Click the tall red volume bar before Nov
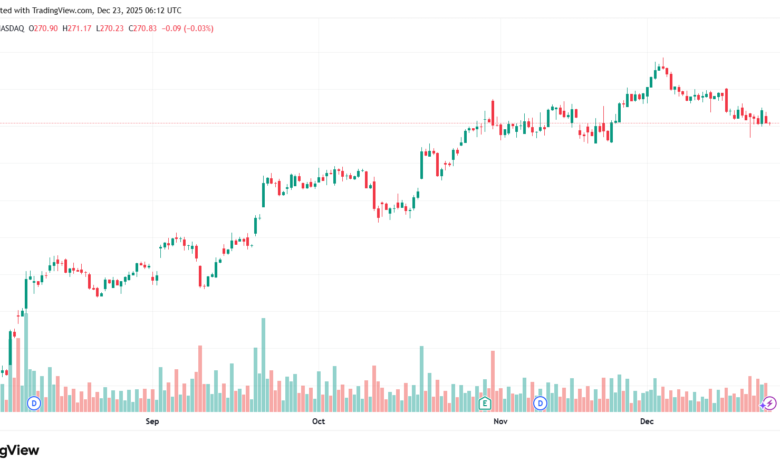The height and width of the screenshot is (470, 780). point(493,380)
